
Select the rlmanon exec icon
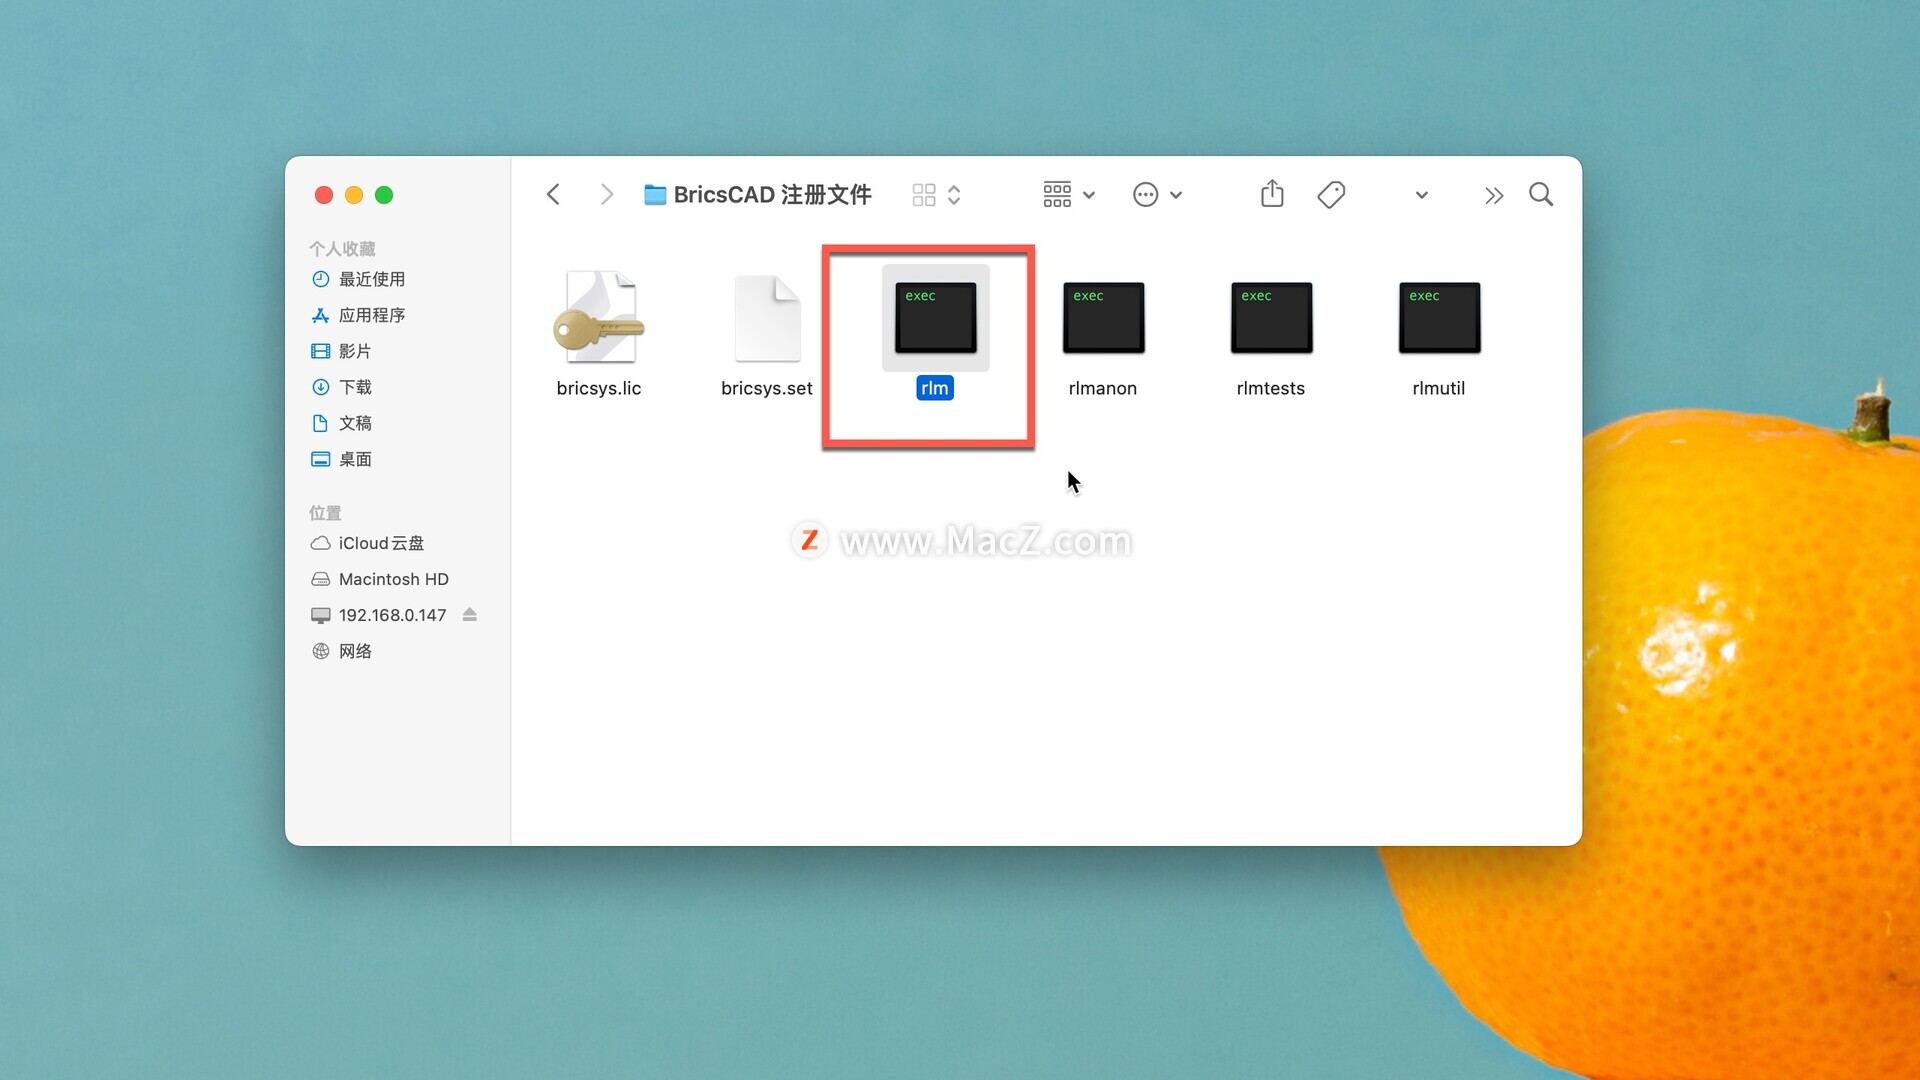[1103, 318]
